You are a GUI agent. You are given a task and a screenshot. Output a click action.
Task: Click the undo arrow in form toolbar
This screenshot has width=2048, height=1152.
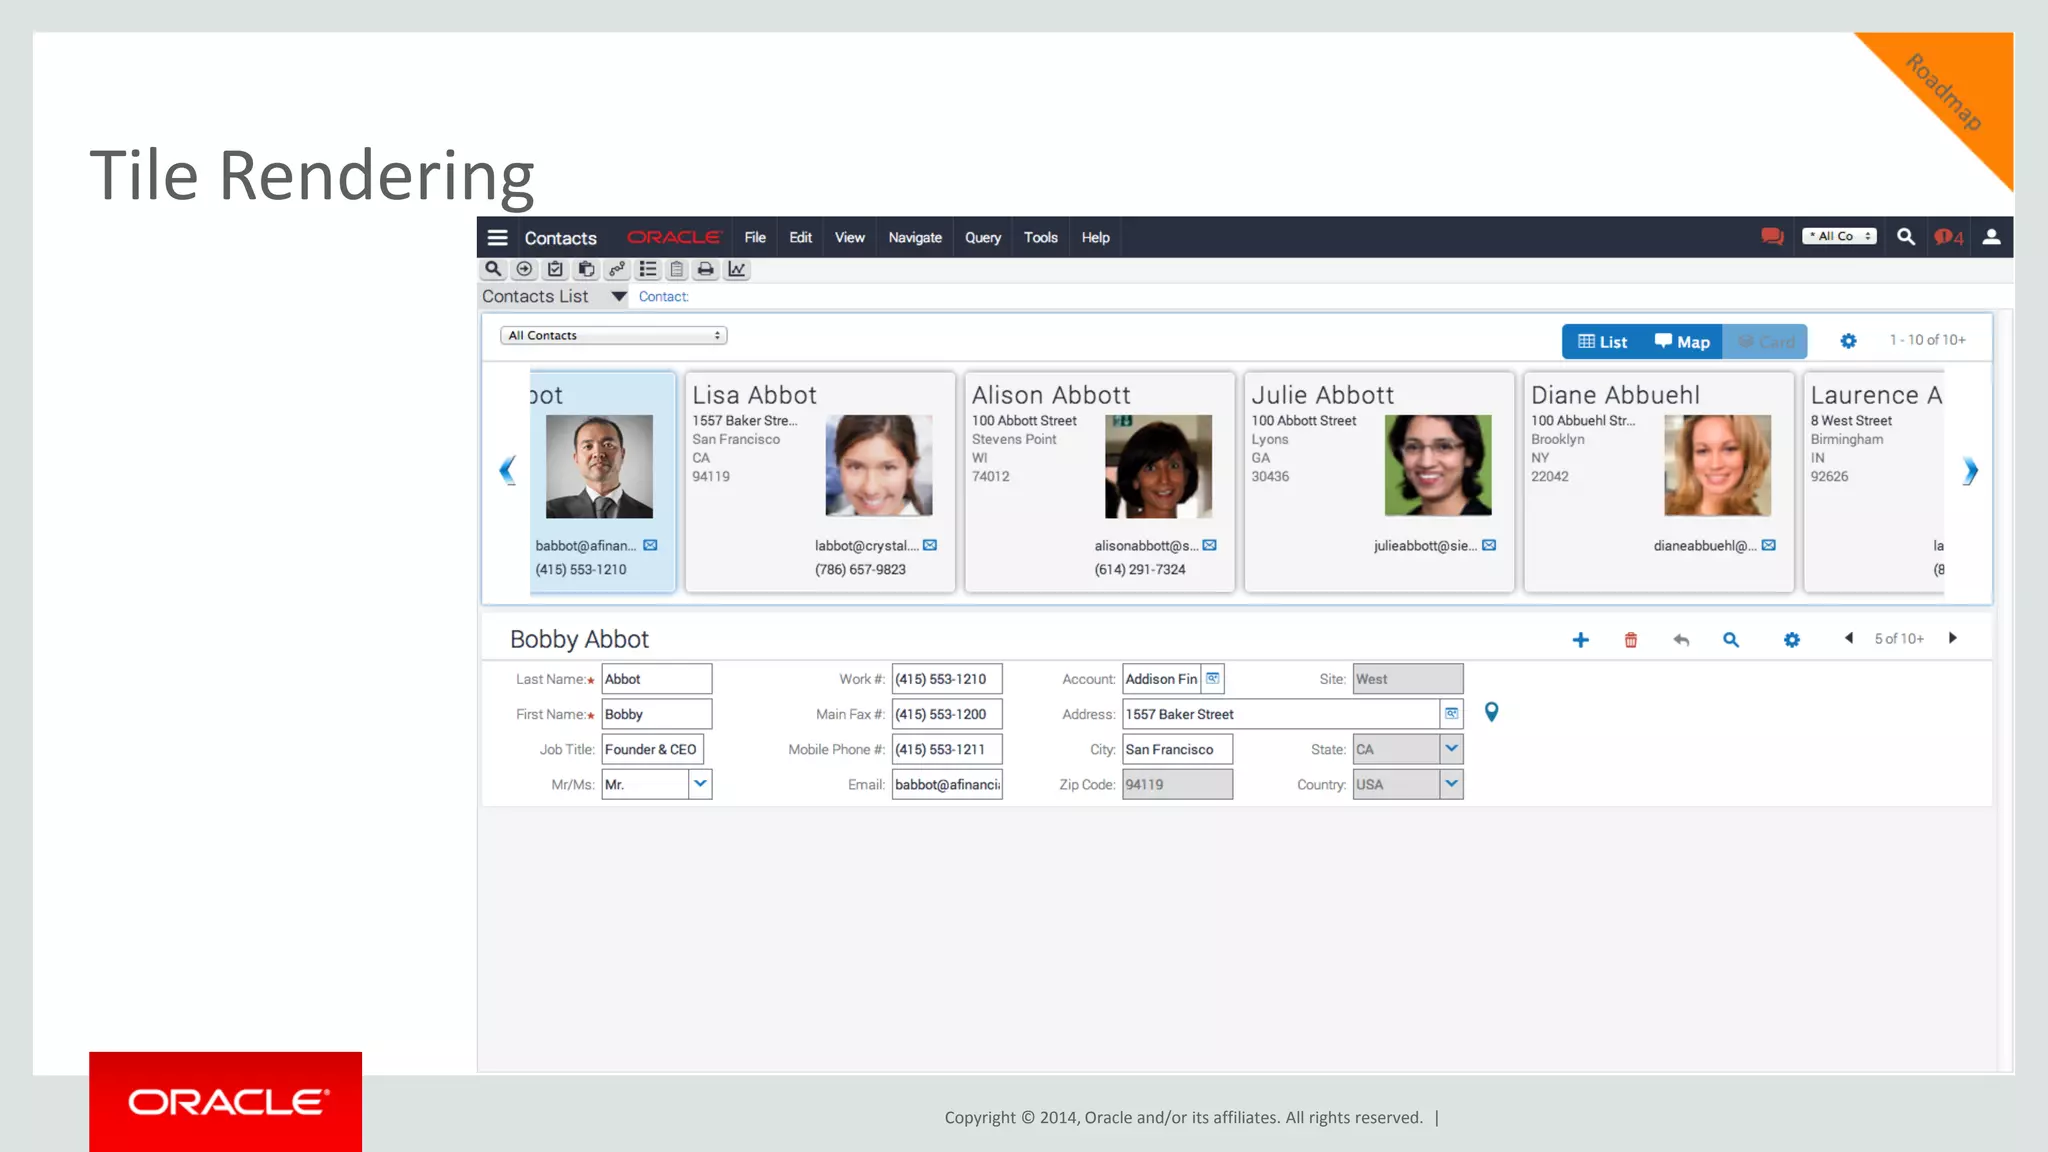(1681, 640)
